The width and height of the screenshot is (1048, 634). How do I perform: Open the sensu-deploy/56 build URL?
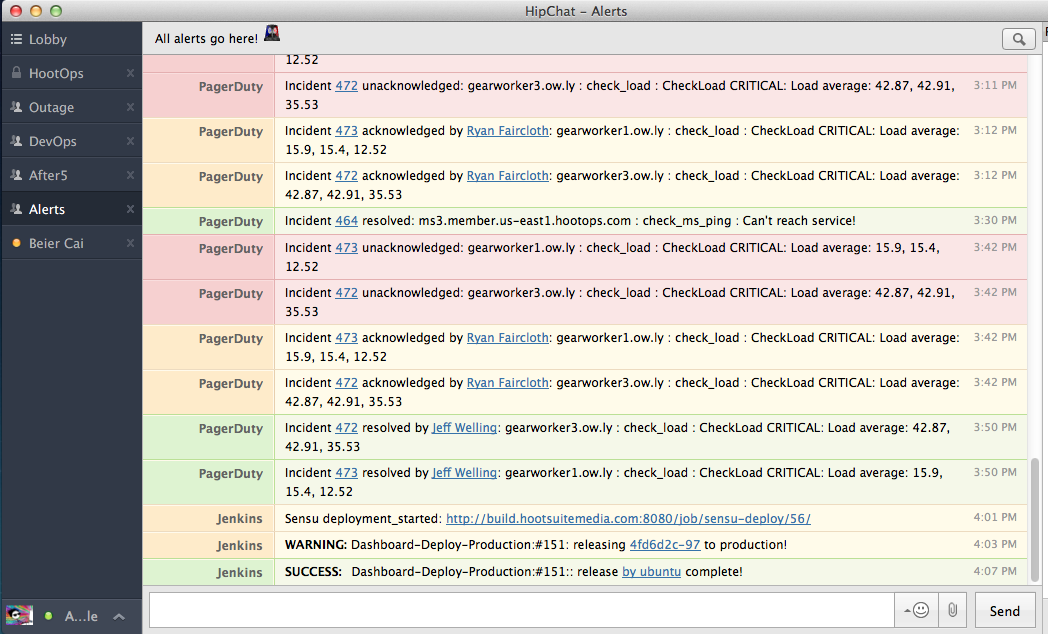click(x=628, y=518)
